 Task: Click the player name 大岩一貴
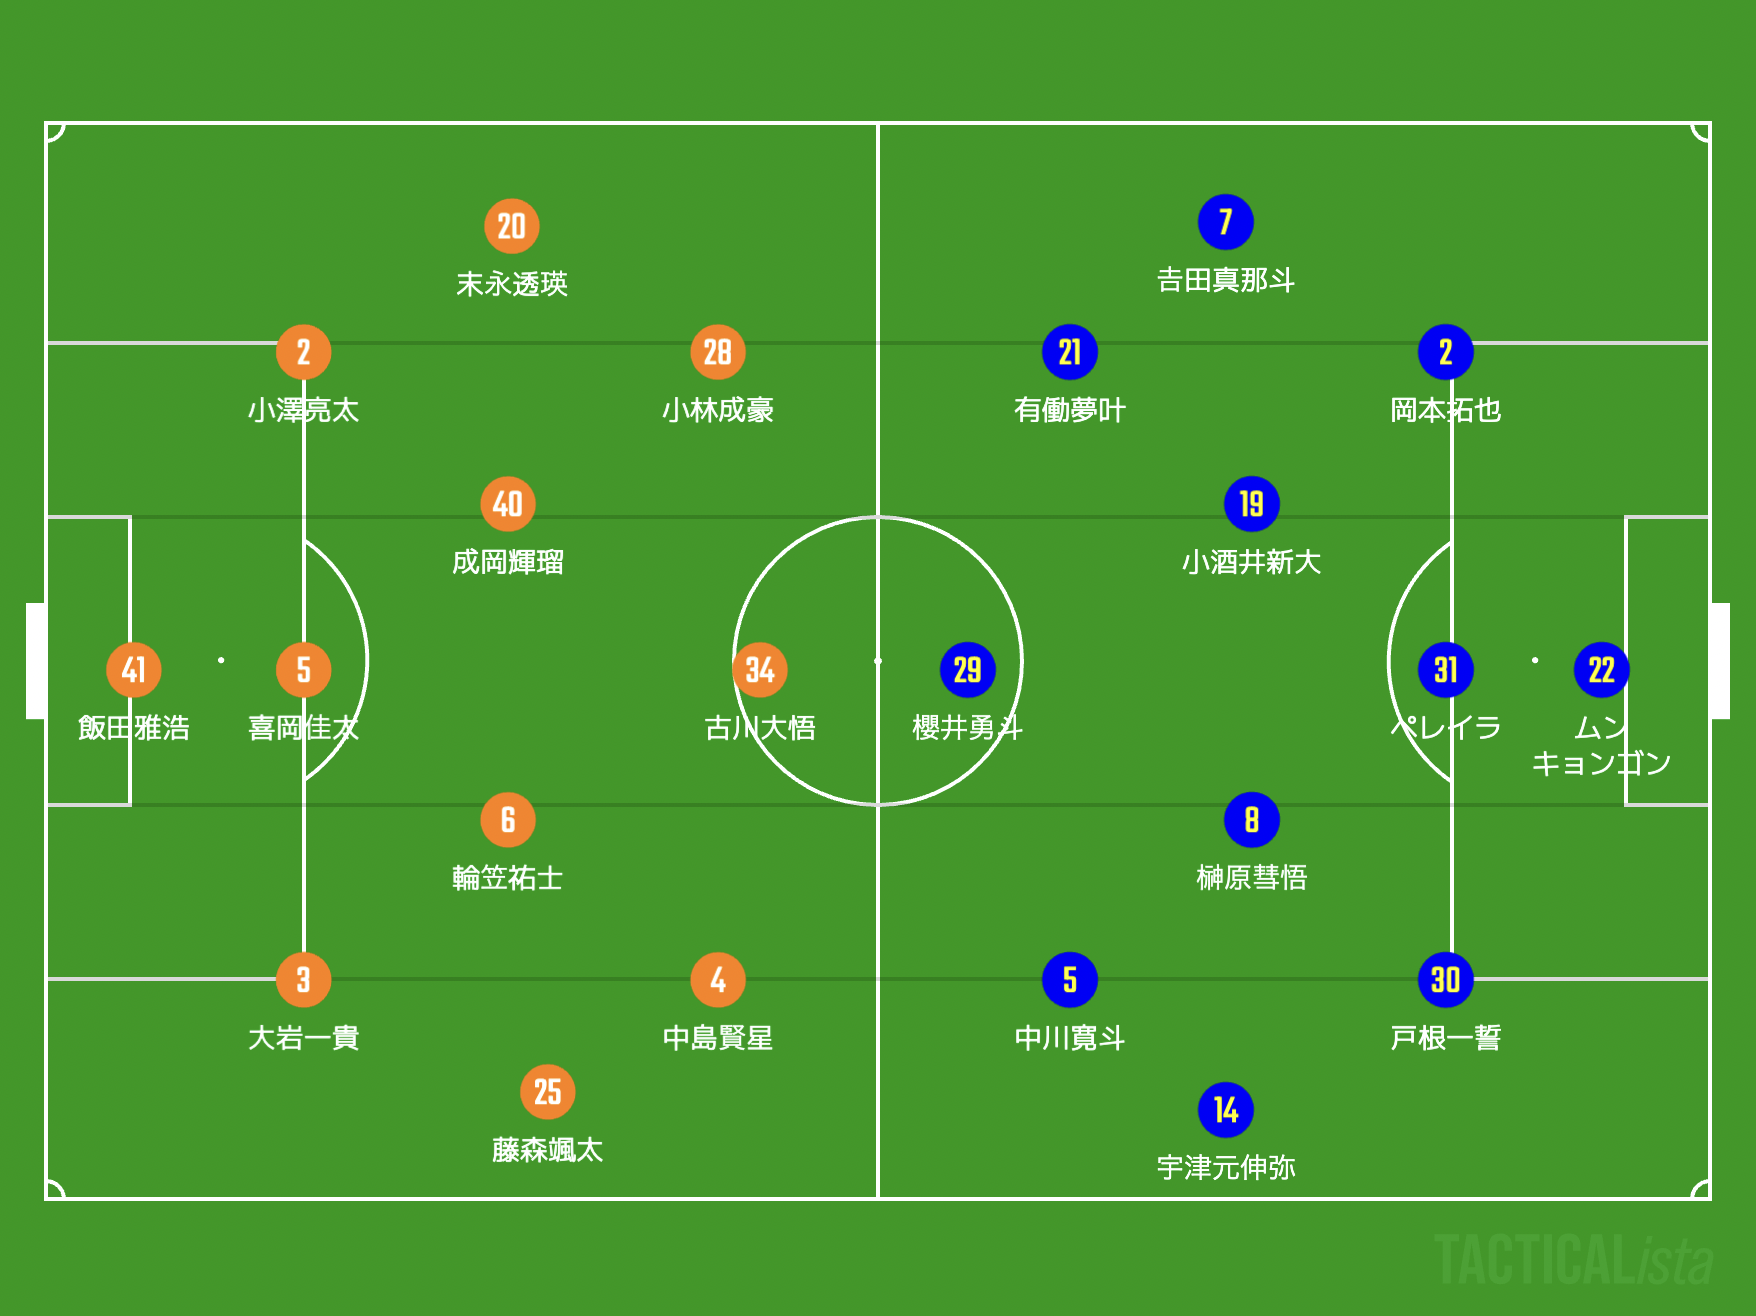click(x=303, y=1038)
